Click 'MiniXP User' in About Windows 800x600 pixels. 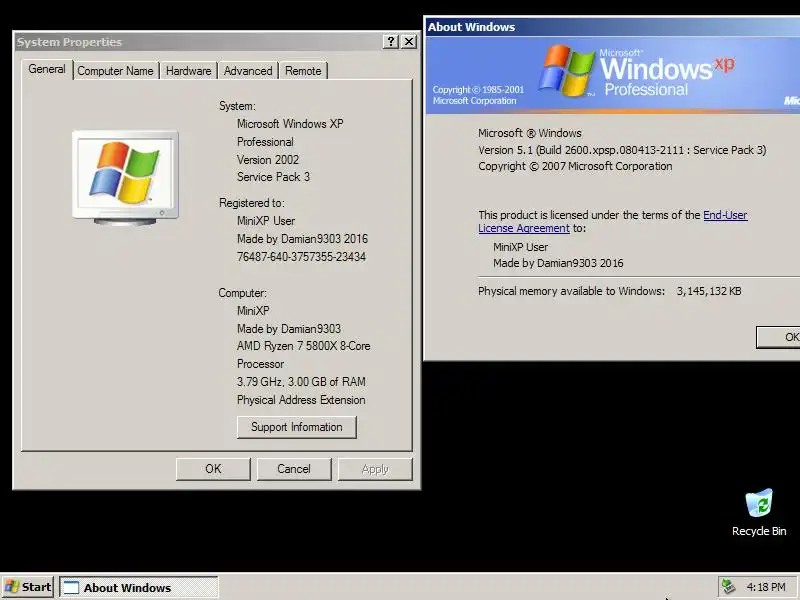click(x=520, y=247)
